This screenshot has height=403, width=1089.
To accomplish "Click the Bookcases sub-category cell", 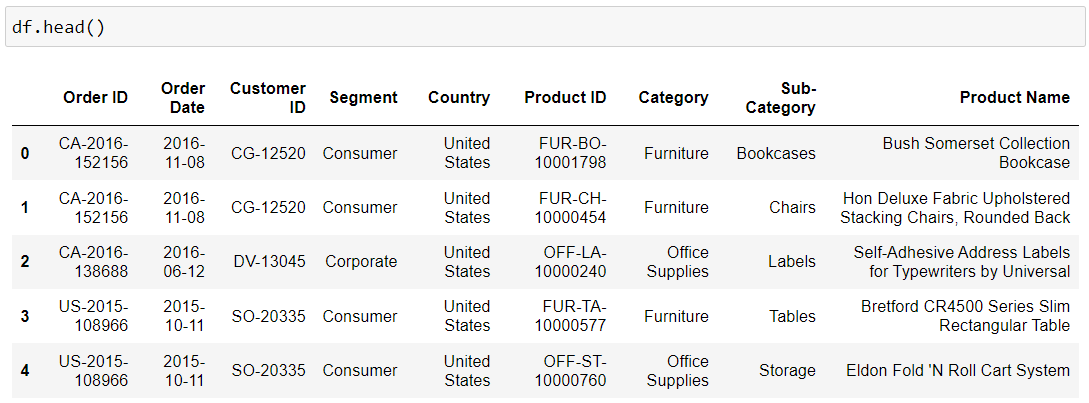I will coord(776,154).
